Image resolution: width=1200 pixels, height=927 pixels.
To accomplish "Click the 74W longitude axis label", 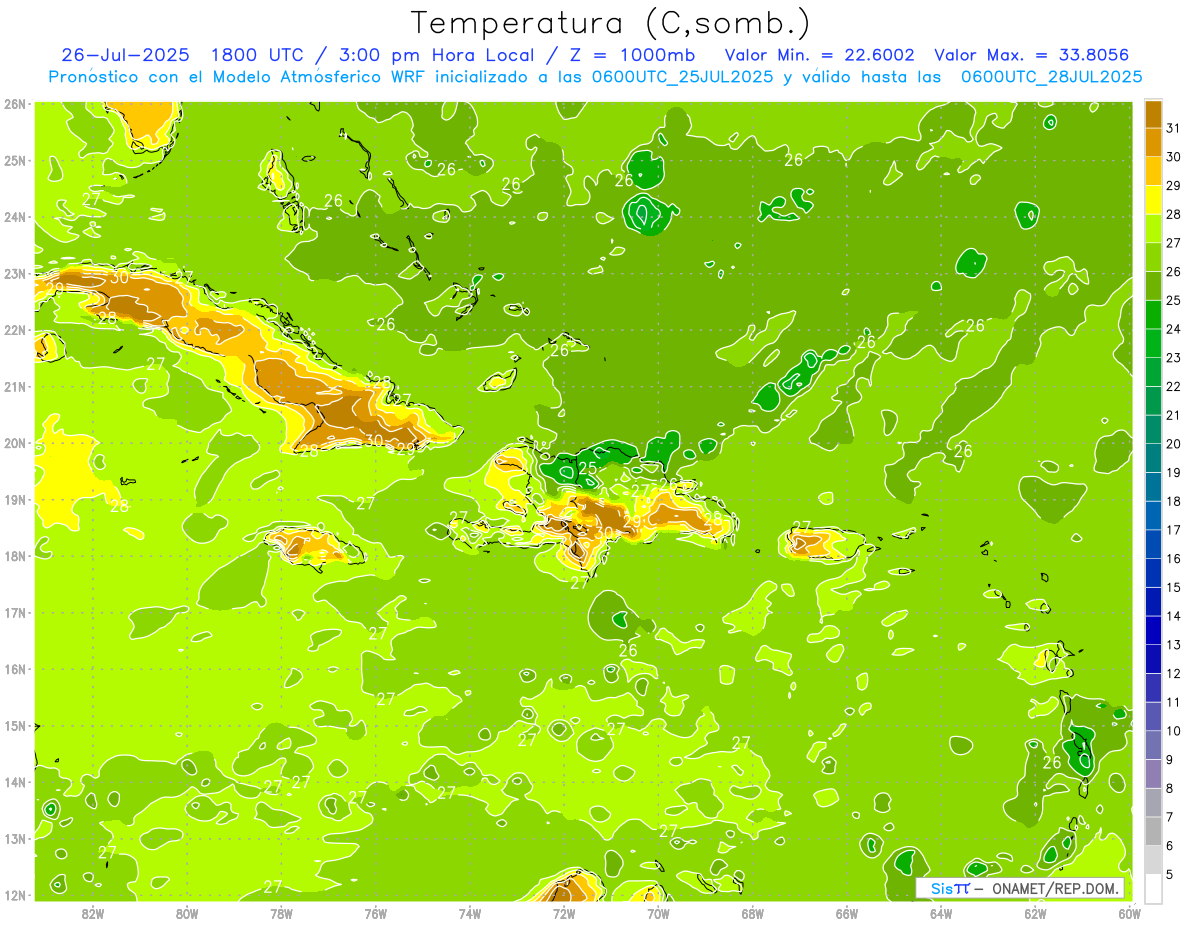I will tap(470, 913).
